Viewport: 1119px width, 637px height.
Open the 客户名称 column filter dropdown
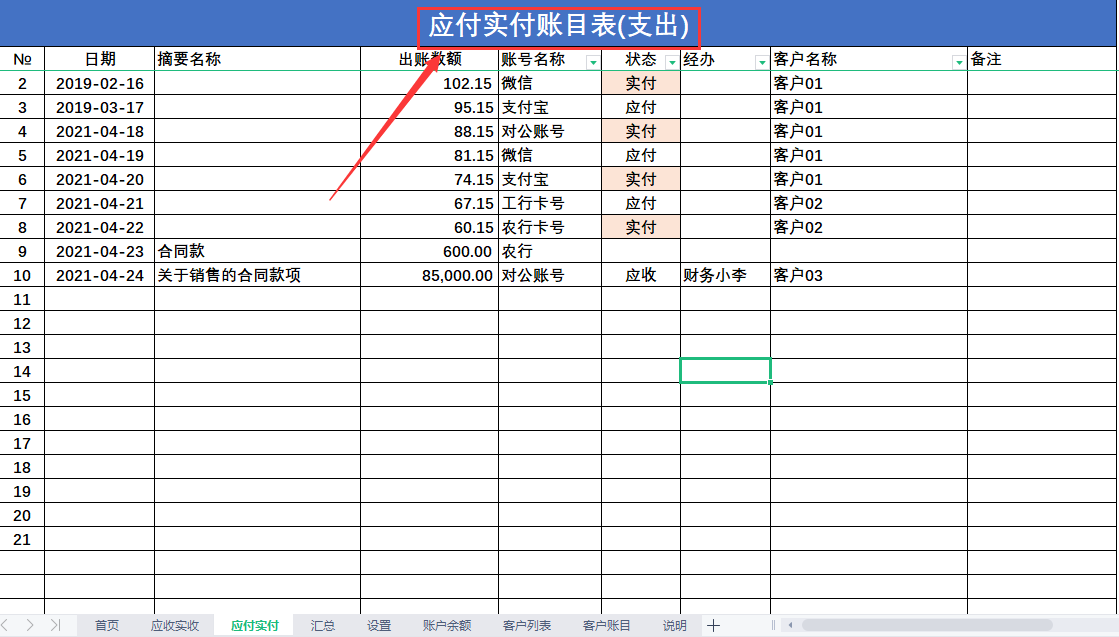point(958,62)
